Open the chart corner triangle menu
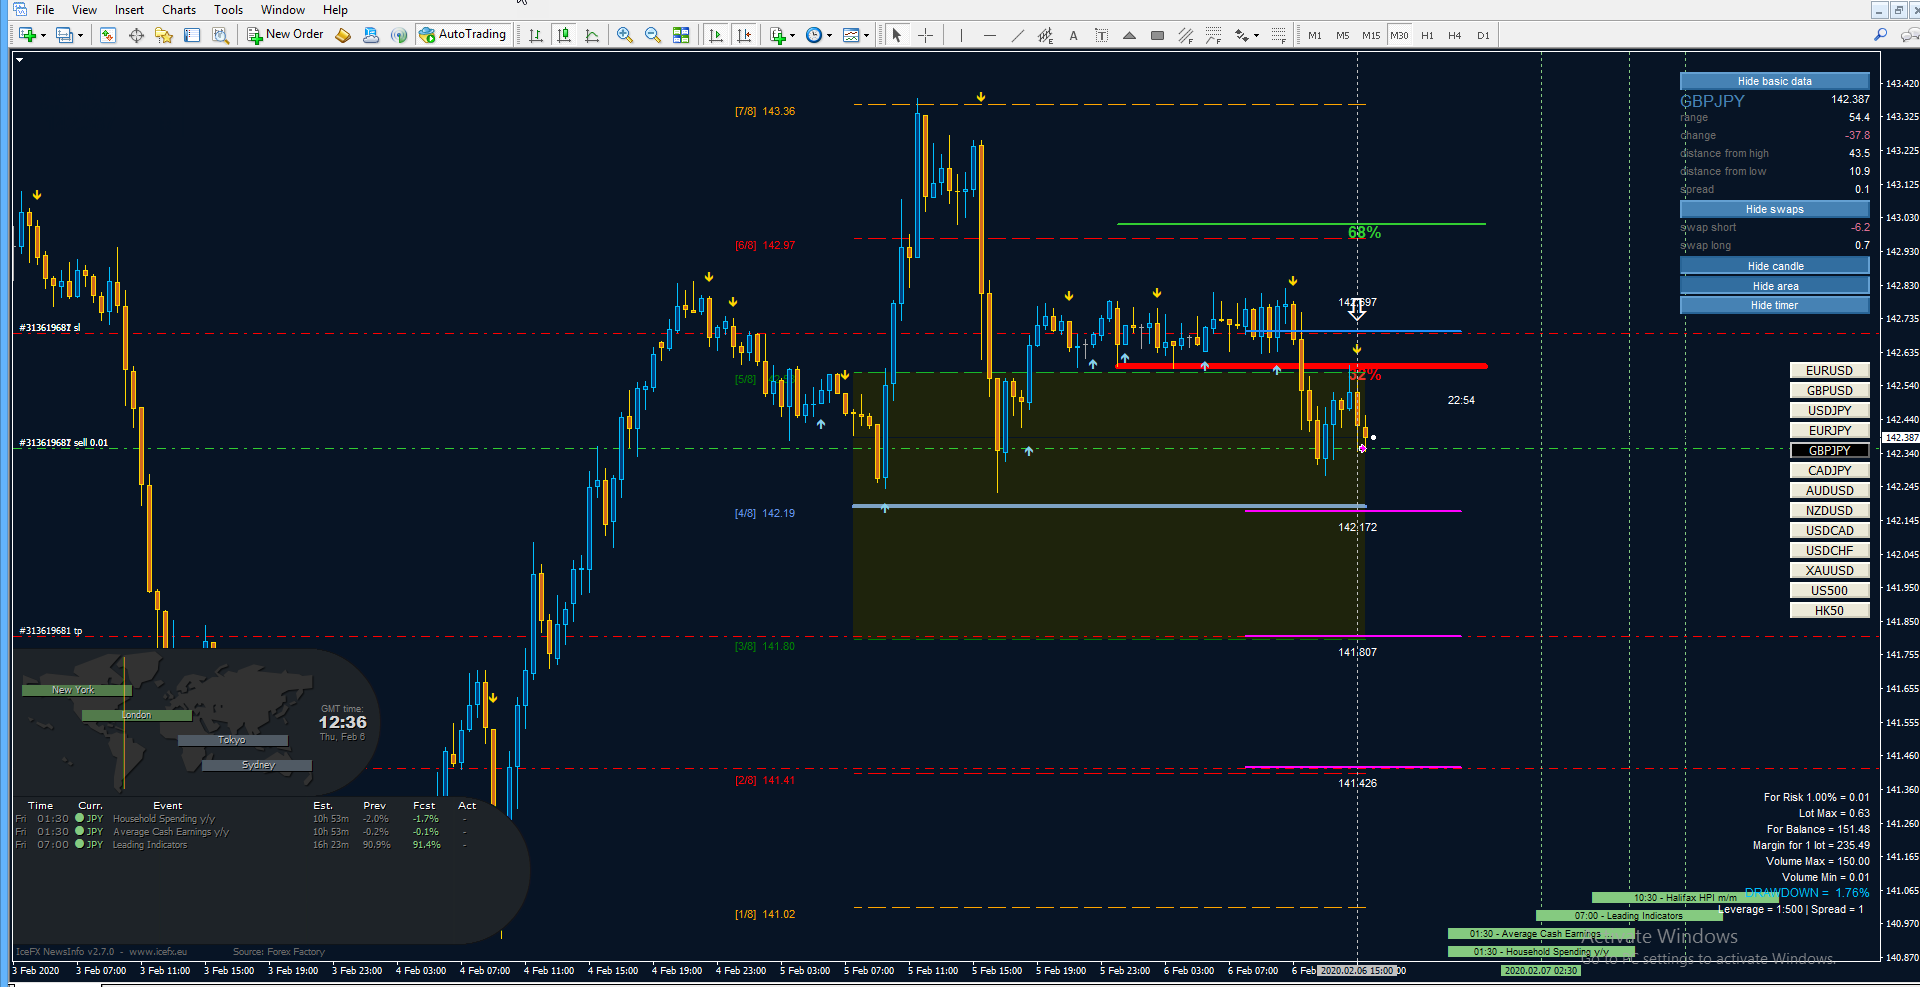This screenshot has height=987, width=1920. pyautogui.click(x=19, y=60)
